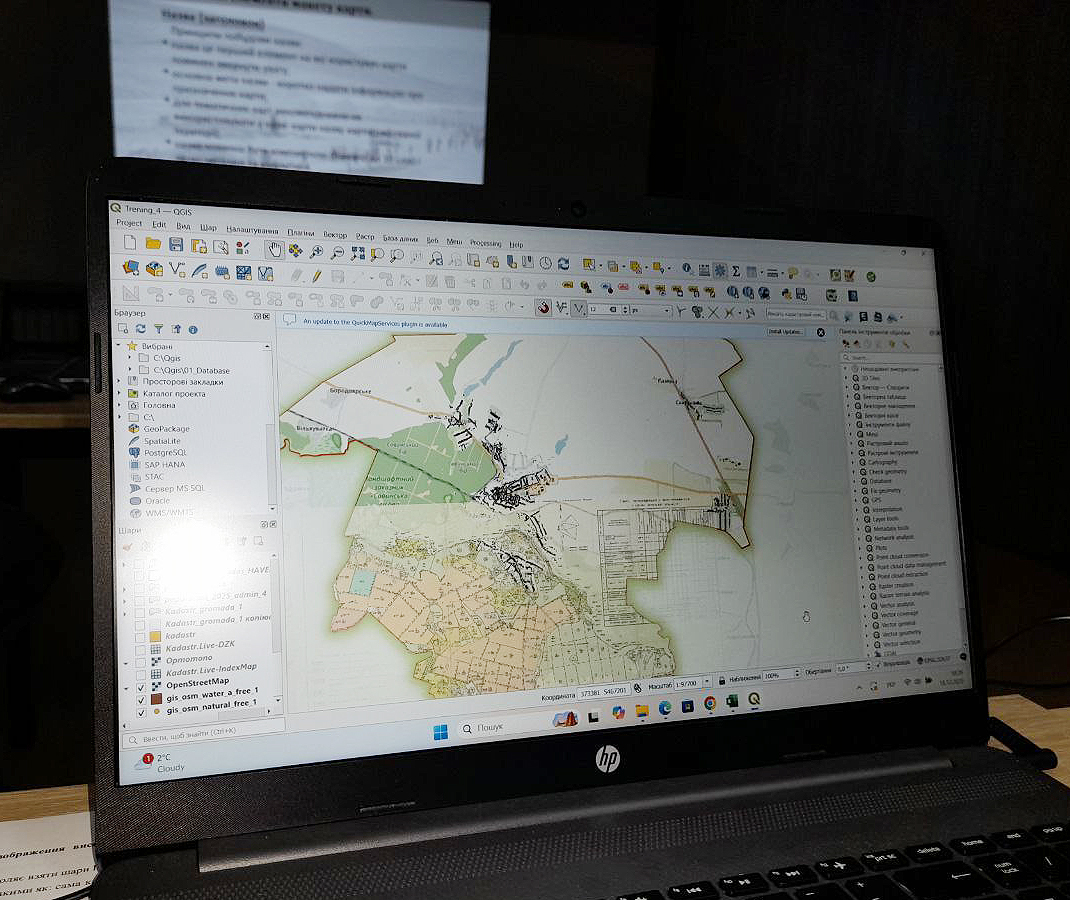Select the Pan Map hand tool
1070x900 pixels.
click(x=274, y=248)
